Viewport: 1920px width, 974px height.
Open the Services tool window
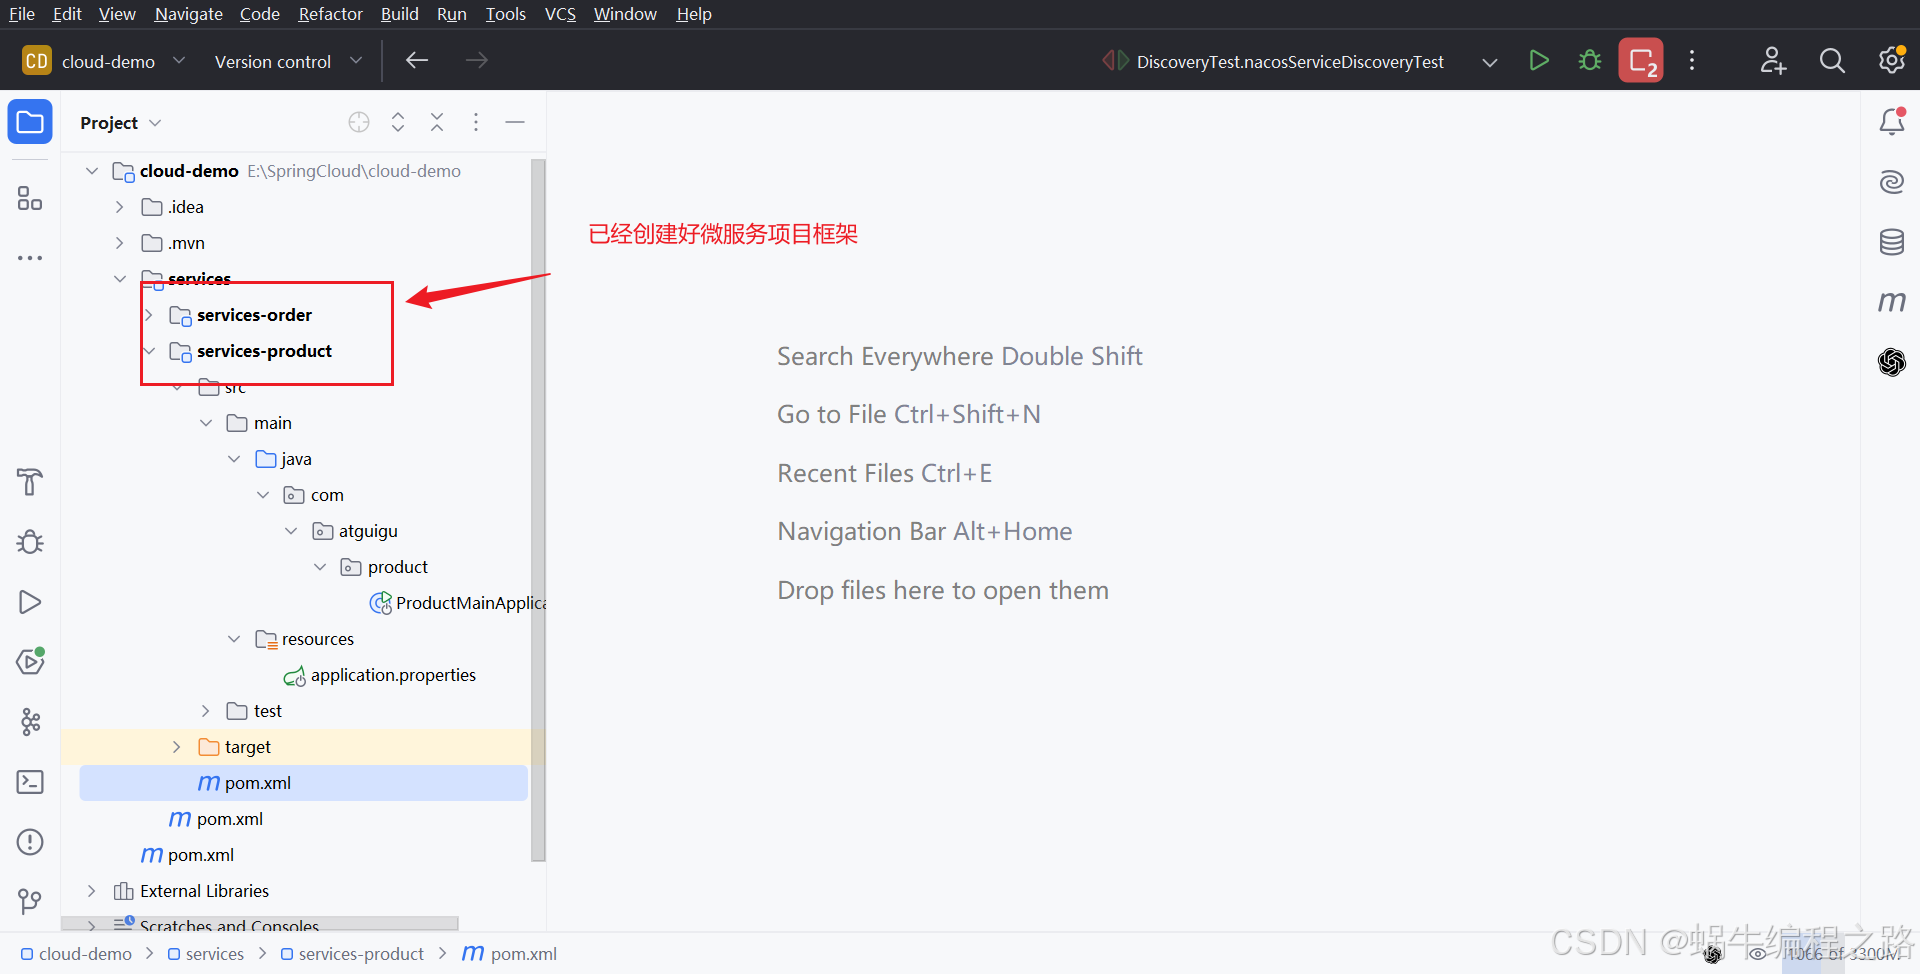[x=30, y=662]
